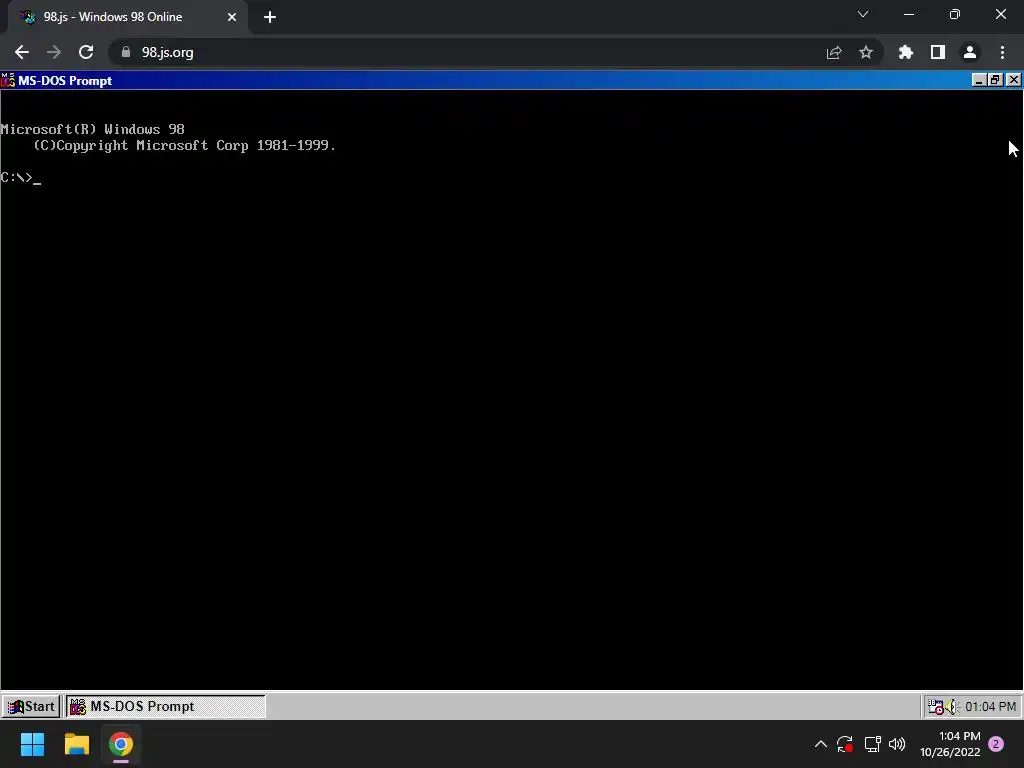Click the MS-DOS Prompt title bar icon
The height and width of the screenshot is (768, 1024).
8,80
